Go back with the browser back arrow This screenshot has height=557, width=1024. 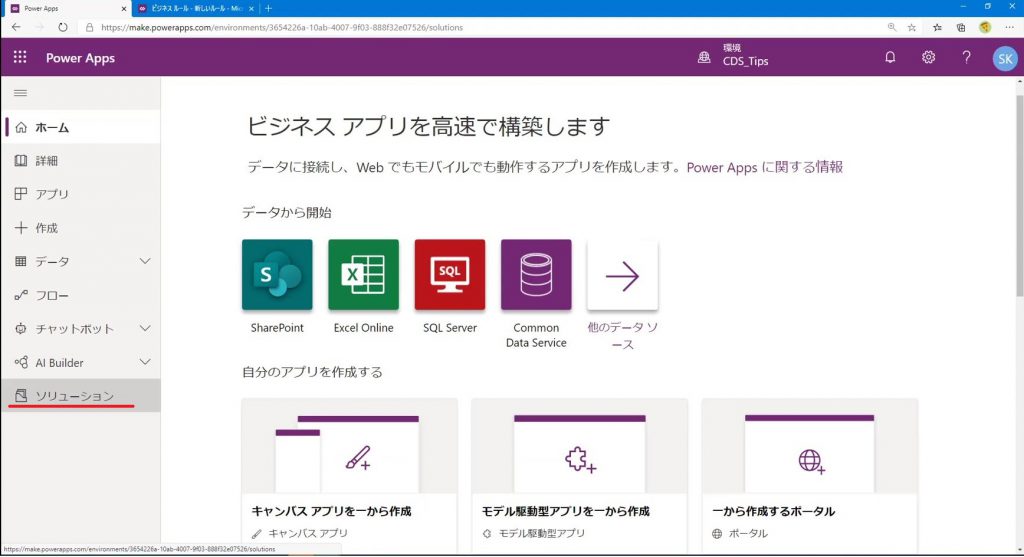click(x=16, y=27)
